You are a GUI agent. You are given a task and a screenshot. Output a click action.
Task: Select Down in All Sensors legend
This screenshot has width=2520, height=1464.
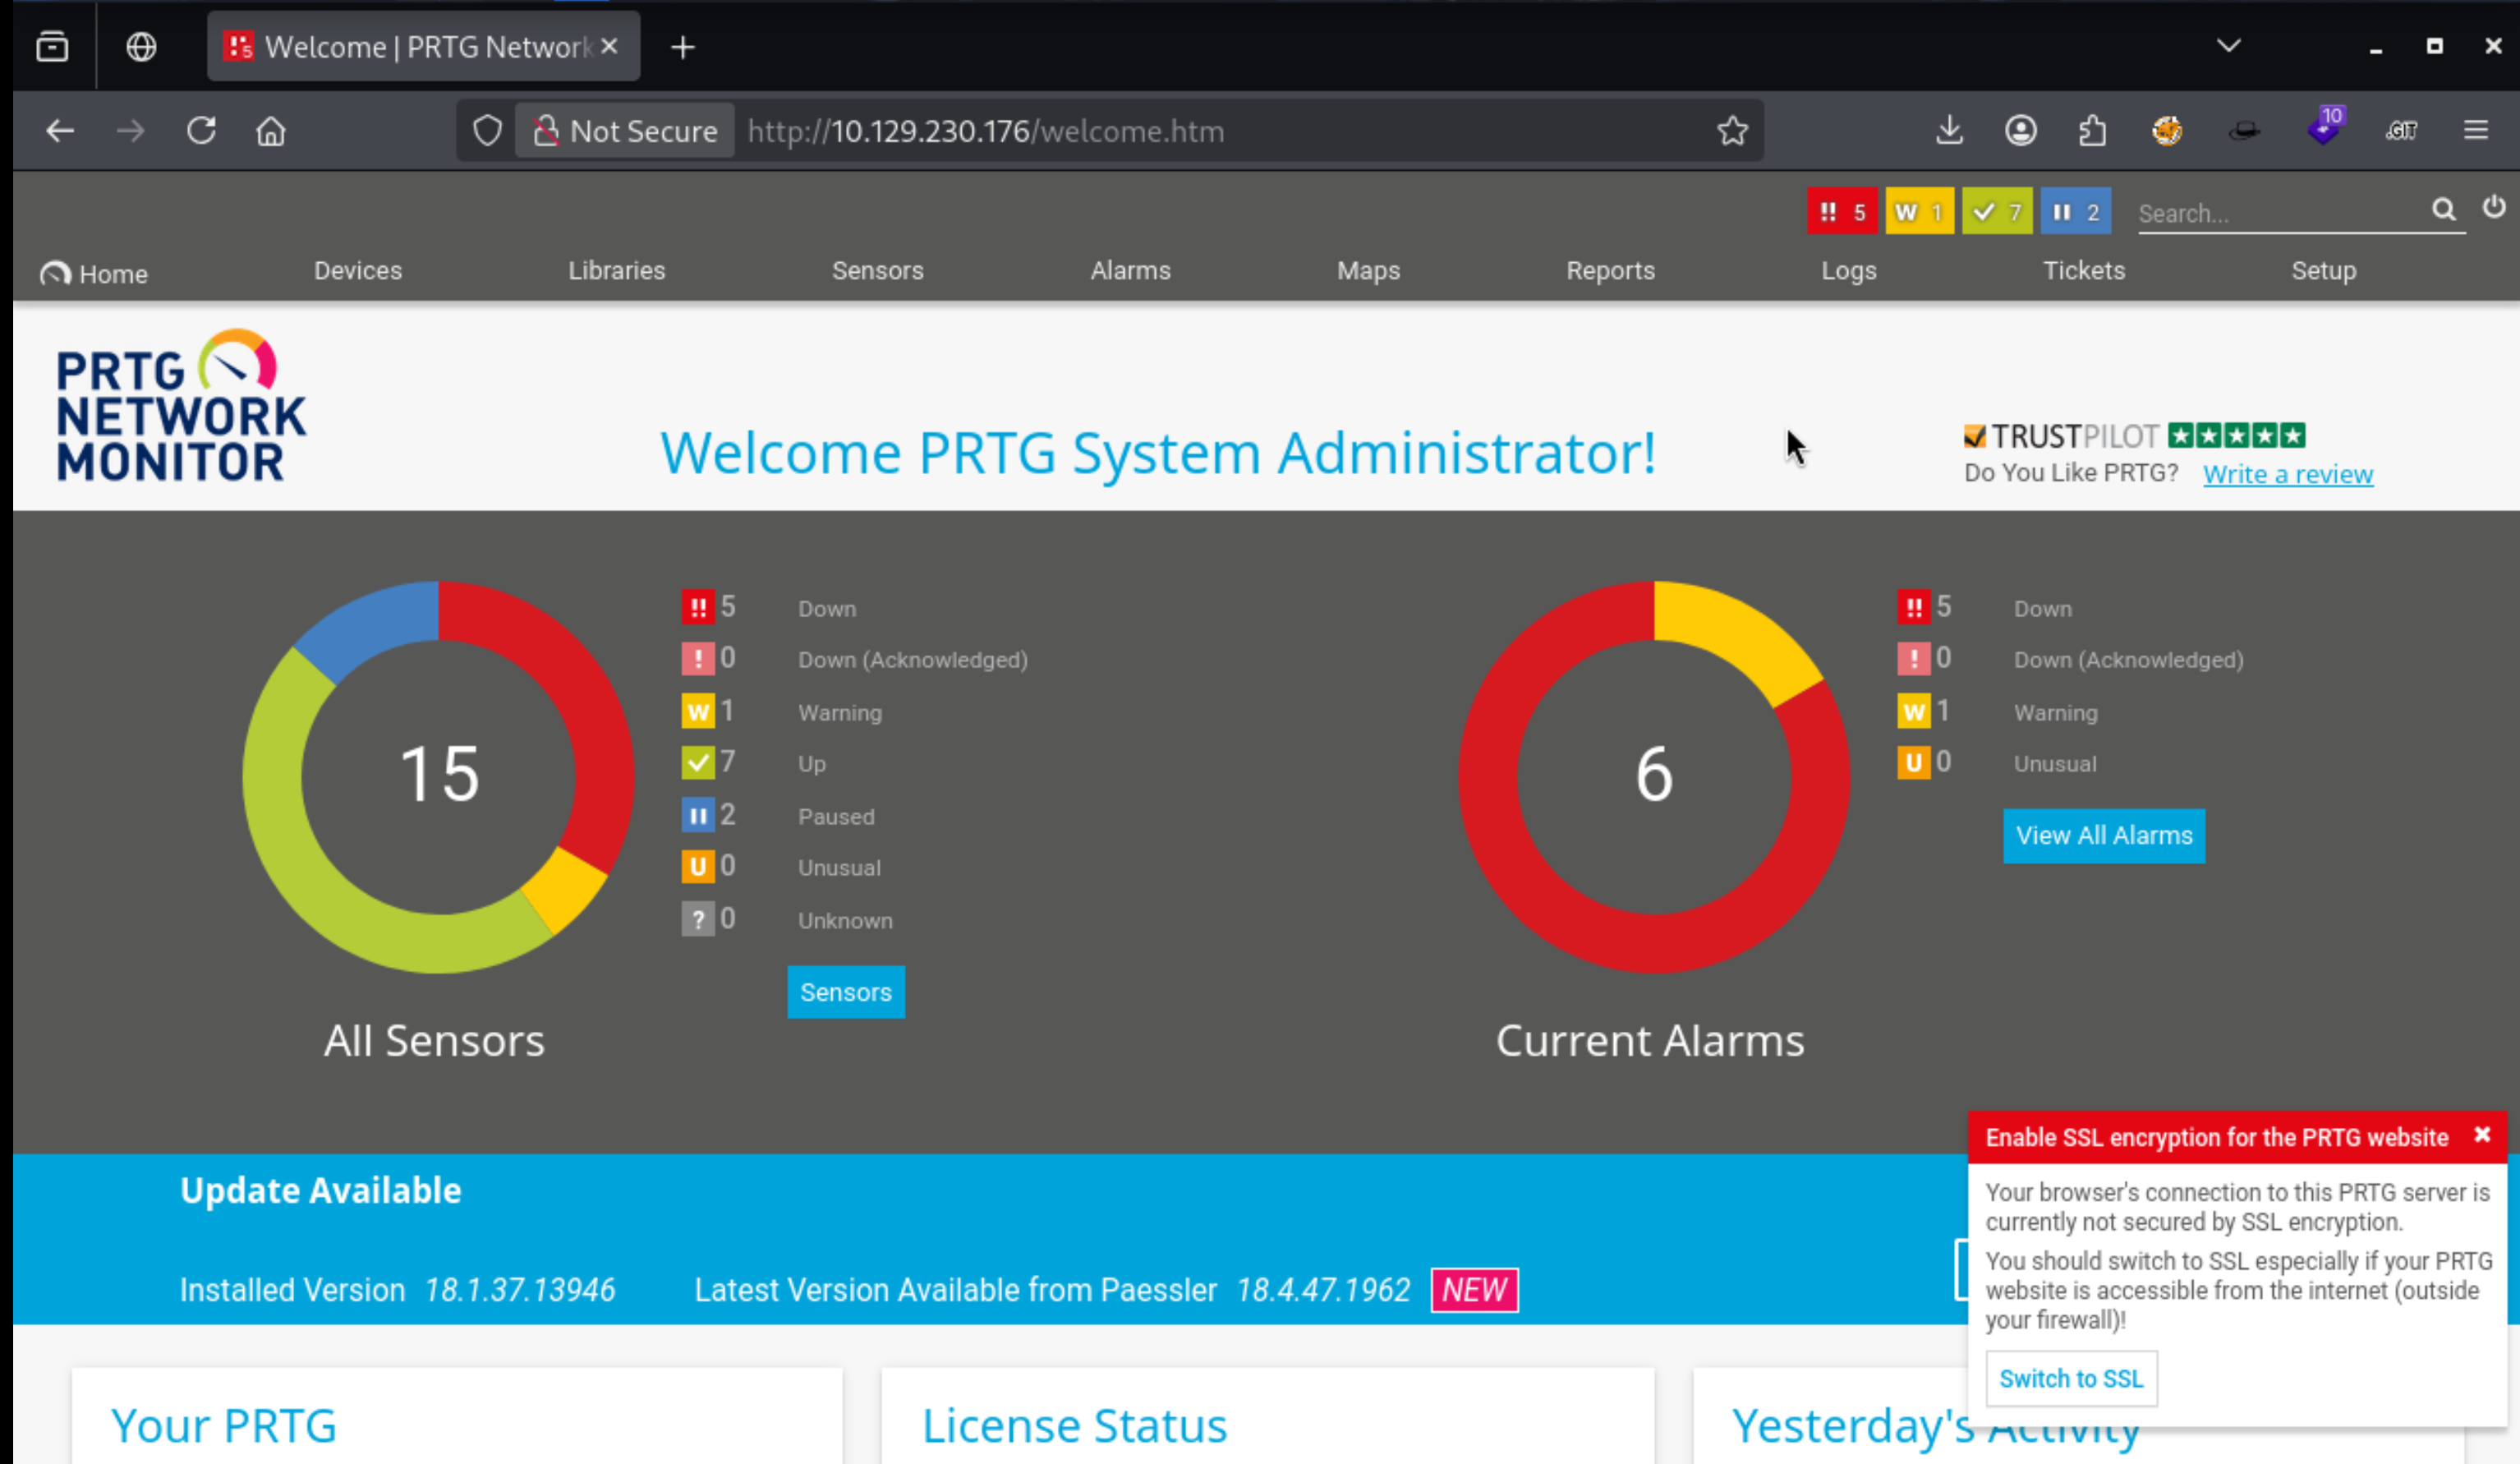pyautogui.click(x=826, y=608)
